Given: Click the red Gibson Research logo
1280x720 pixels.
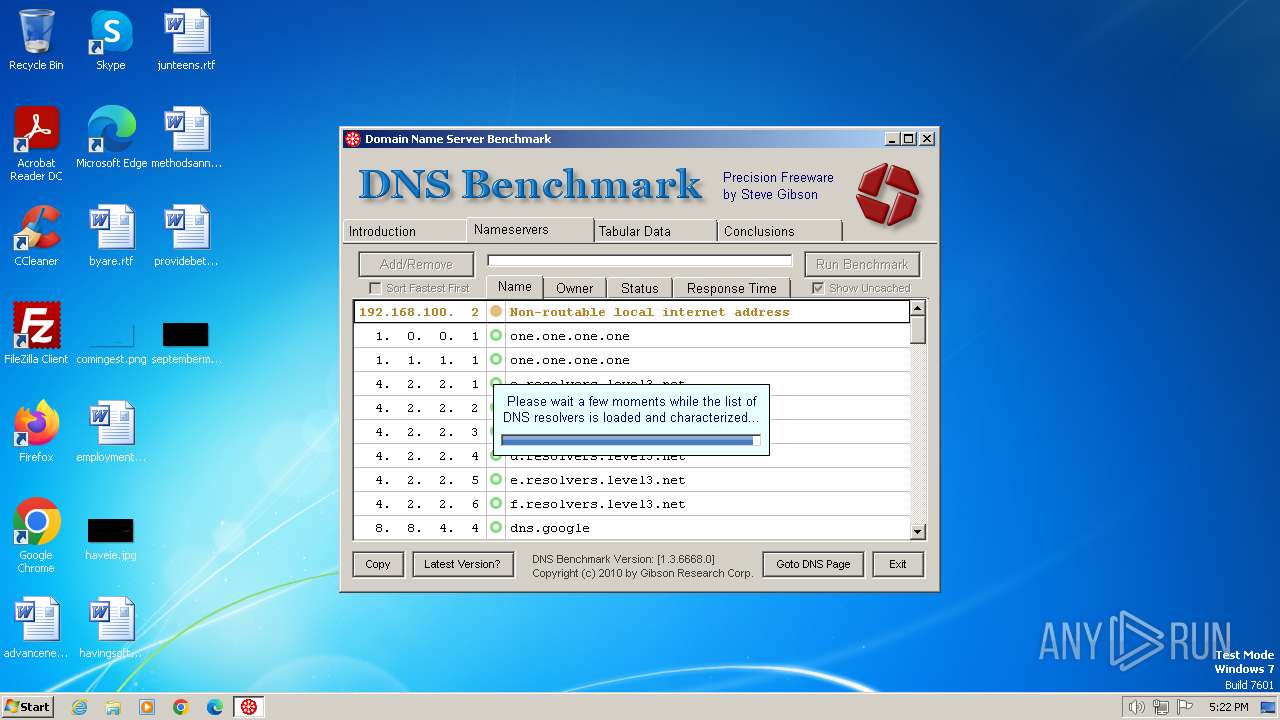Looking at the screenshot, I should coord(887,194).
